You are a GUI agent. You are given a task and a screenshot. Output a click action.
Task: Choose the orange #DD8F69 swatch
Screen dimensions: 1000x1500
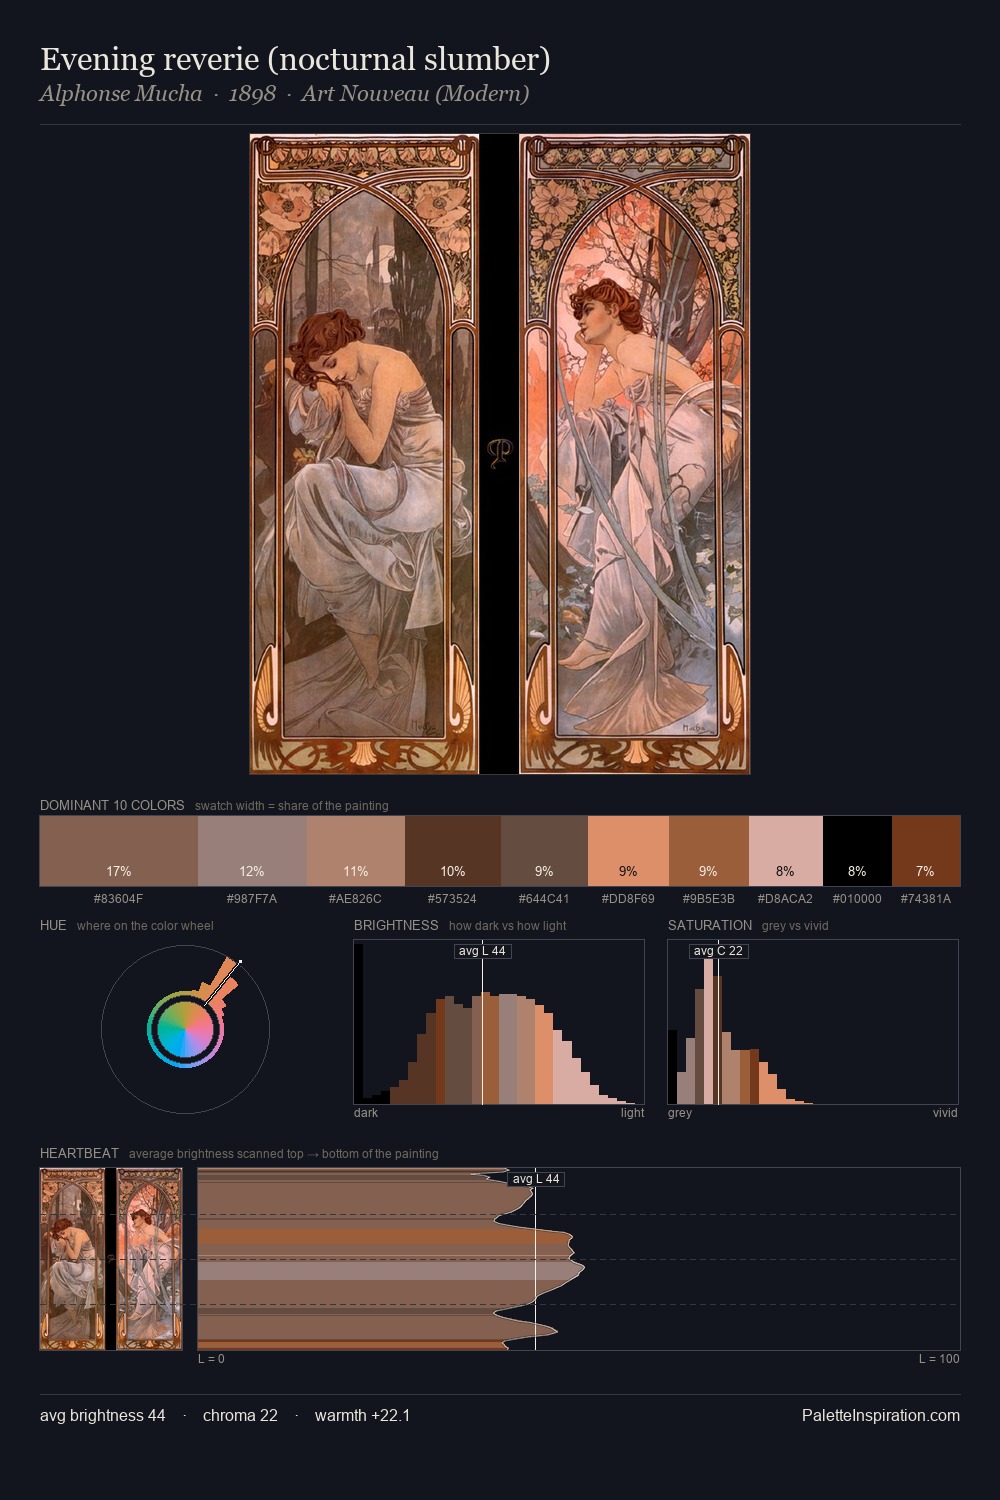[x=628, y=851]
